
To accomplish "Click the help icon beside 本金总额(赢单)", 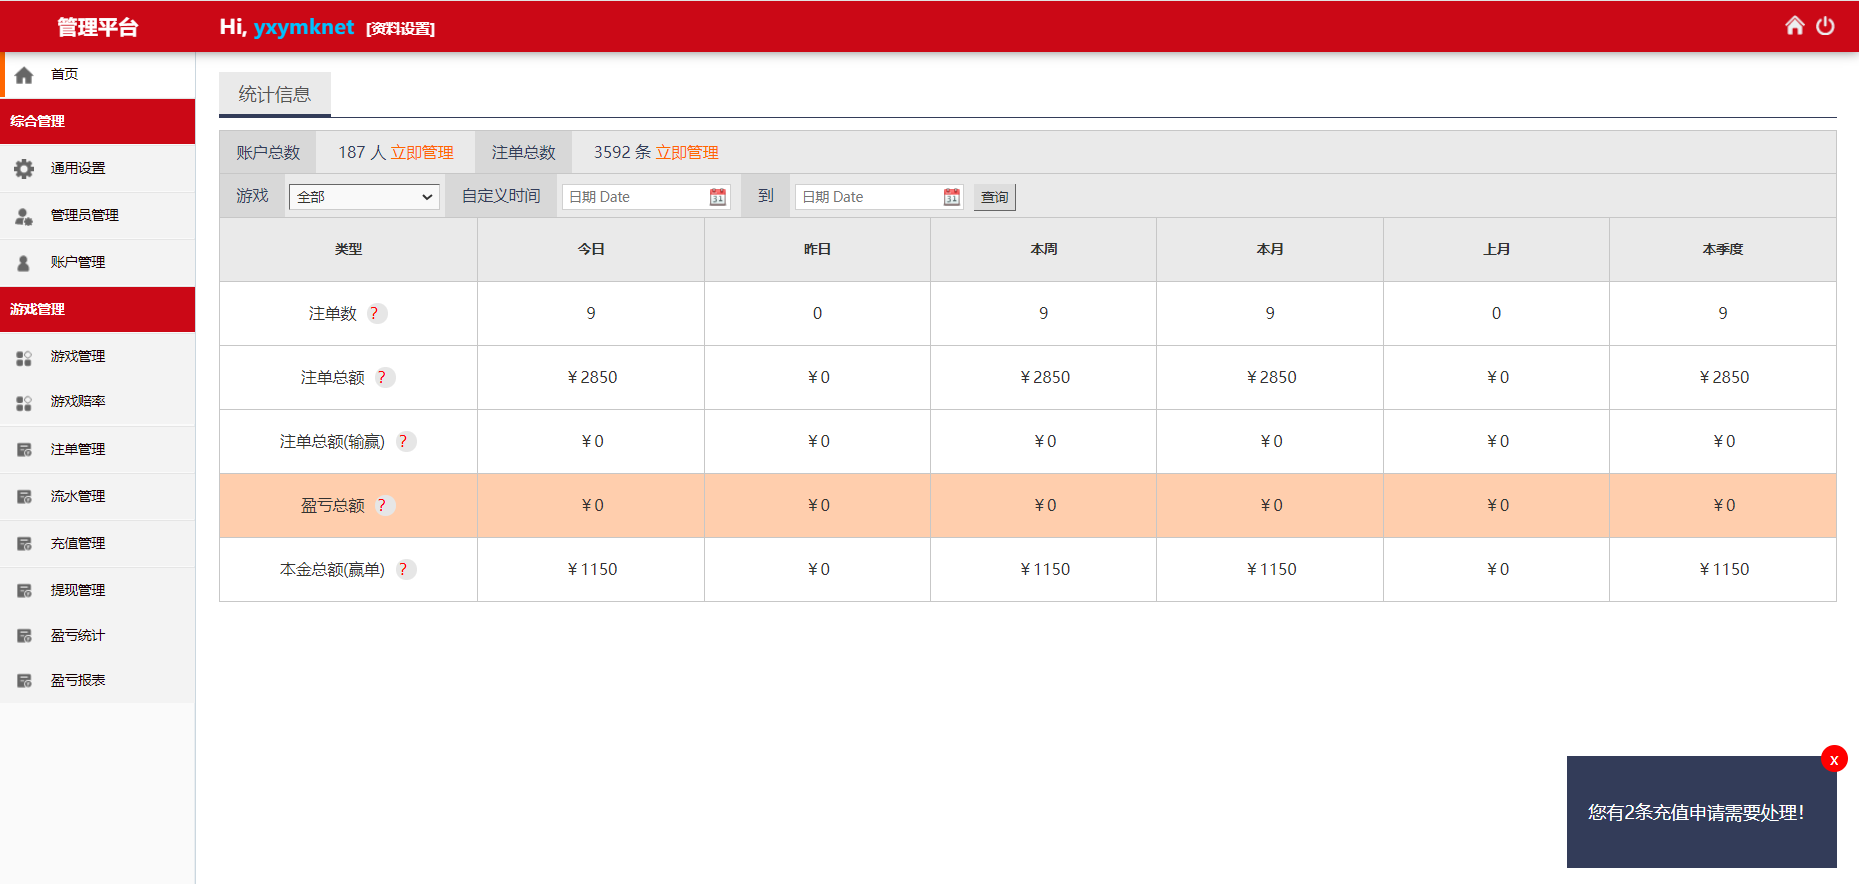I will 406,569.
